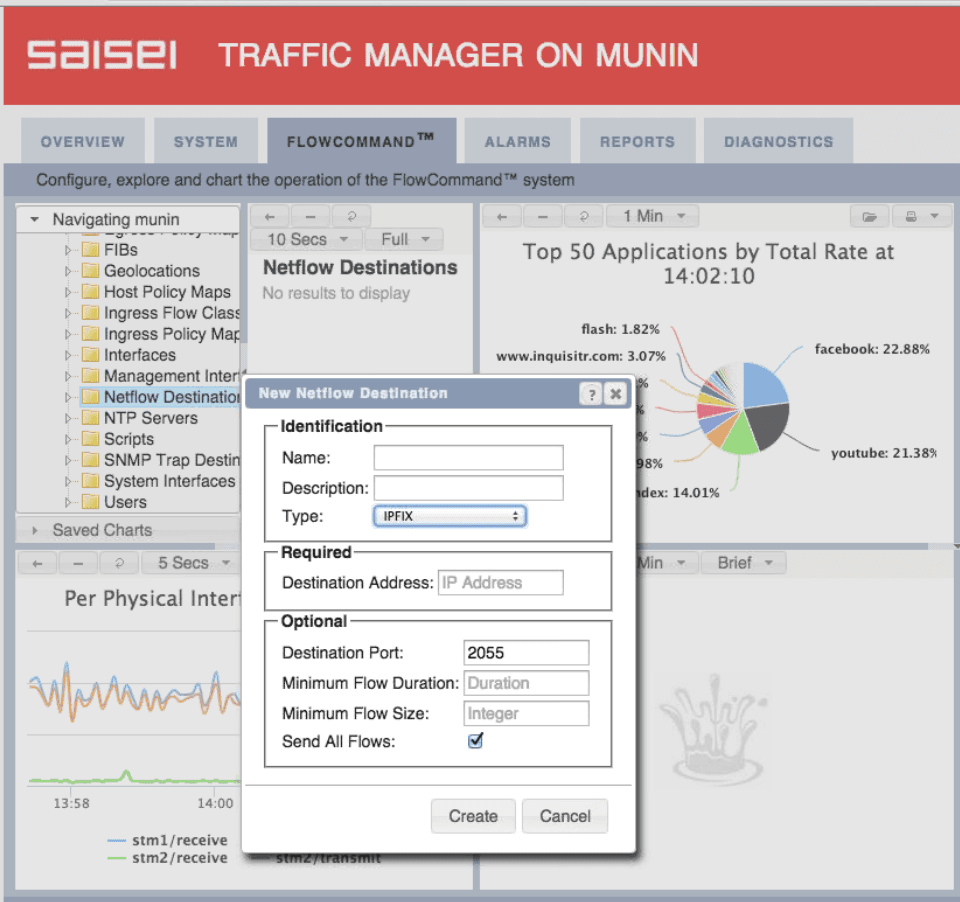Open the Alarms tab
The image size is (960, 902).
click(517, 141)
